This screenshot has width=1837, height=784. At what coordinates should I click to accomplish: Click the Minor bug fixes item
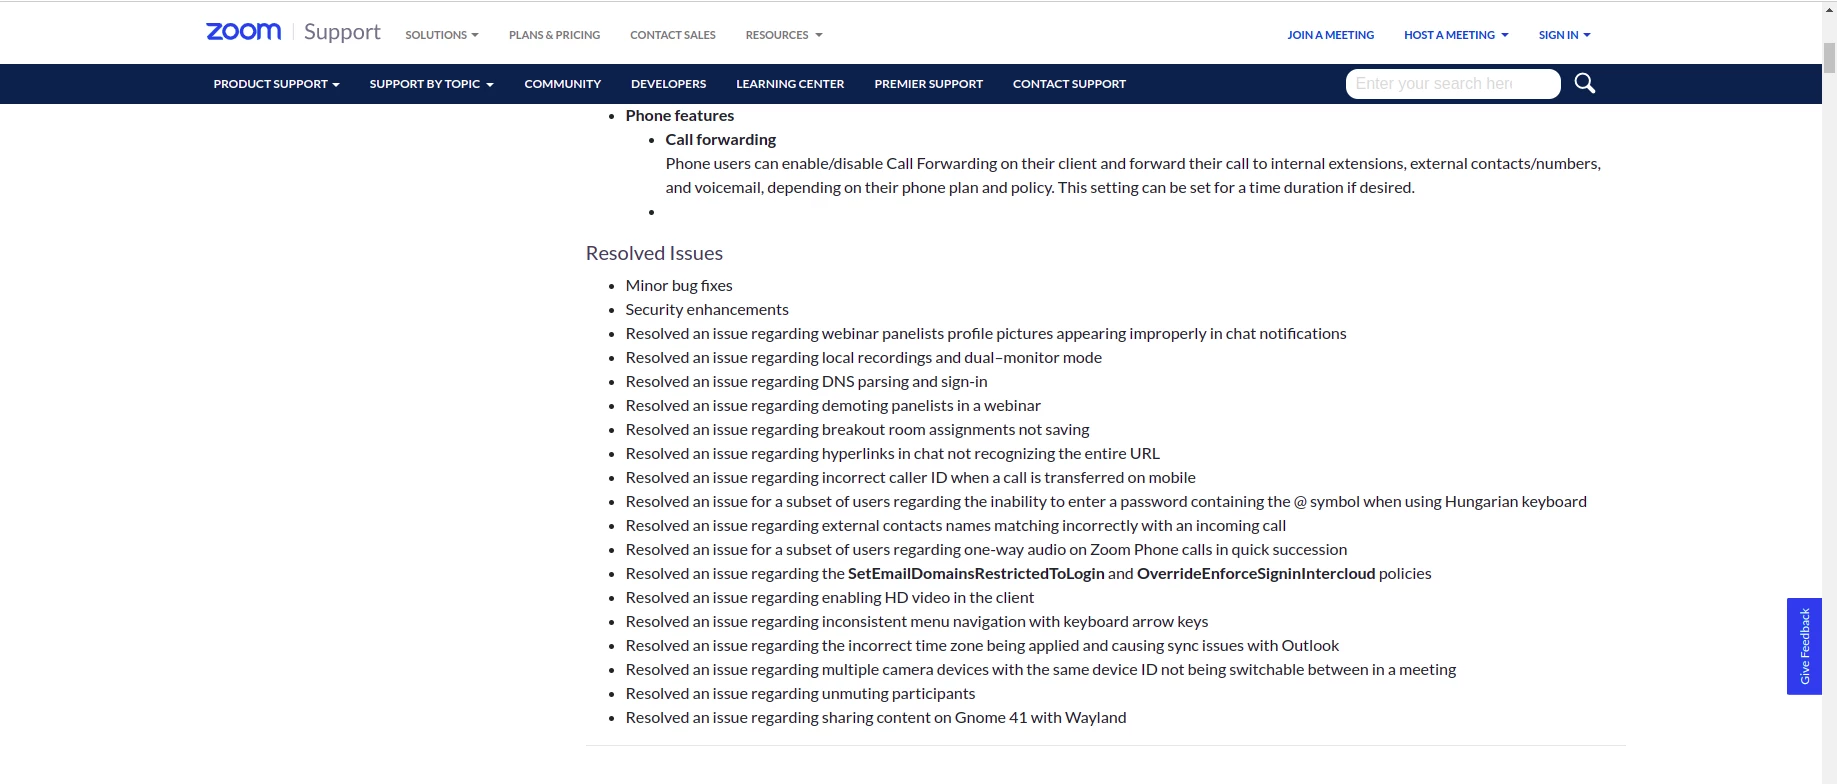click(x=679, y=286)
